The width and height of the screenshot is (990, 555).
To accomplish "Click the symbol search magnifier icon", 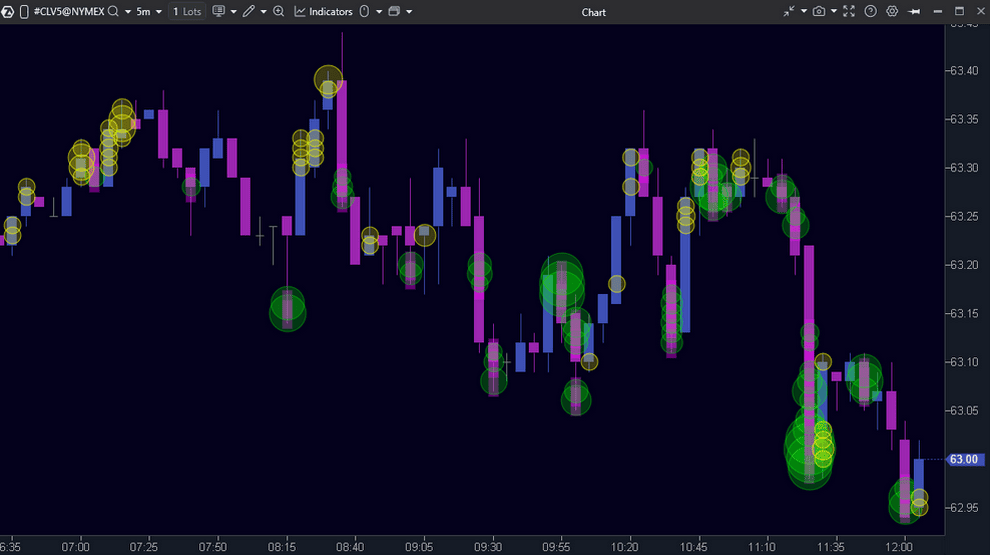I will (x=113, y=12).
